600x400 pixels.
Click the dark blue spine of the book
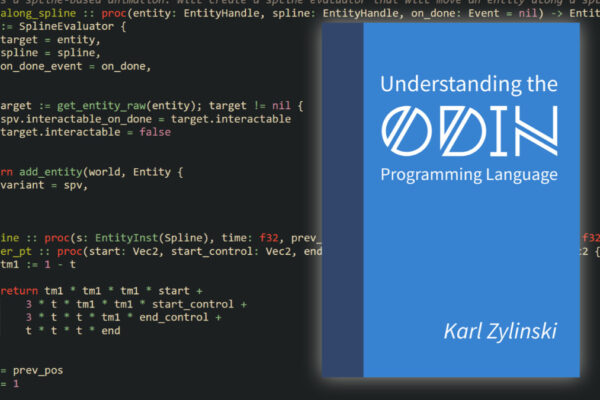coord(342,200)
